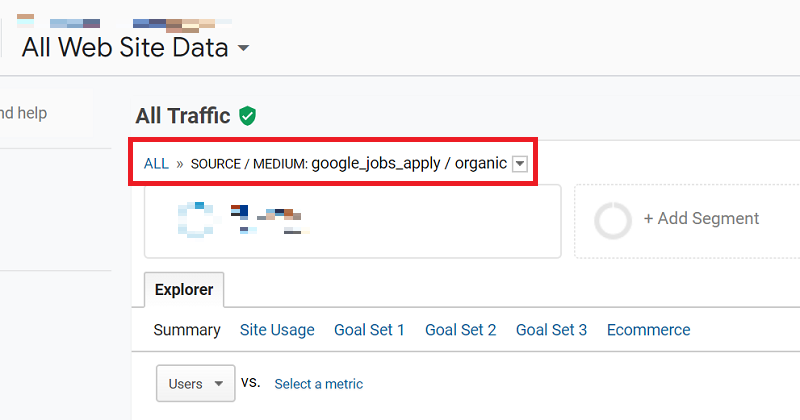This screenshot has width=800, height=420.
Task: Click the All Traffic report title
Action: (x=183, y=116)
